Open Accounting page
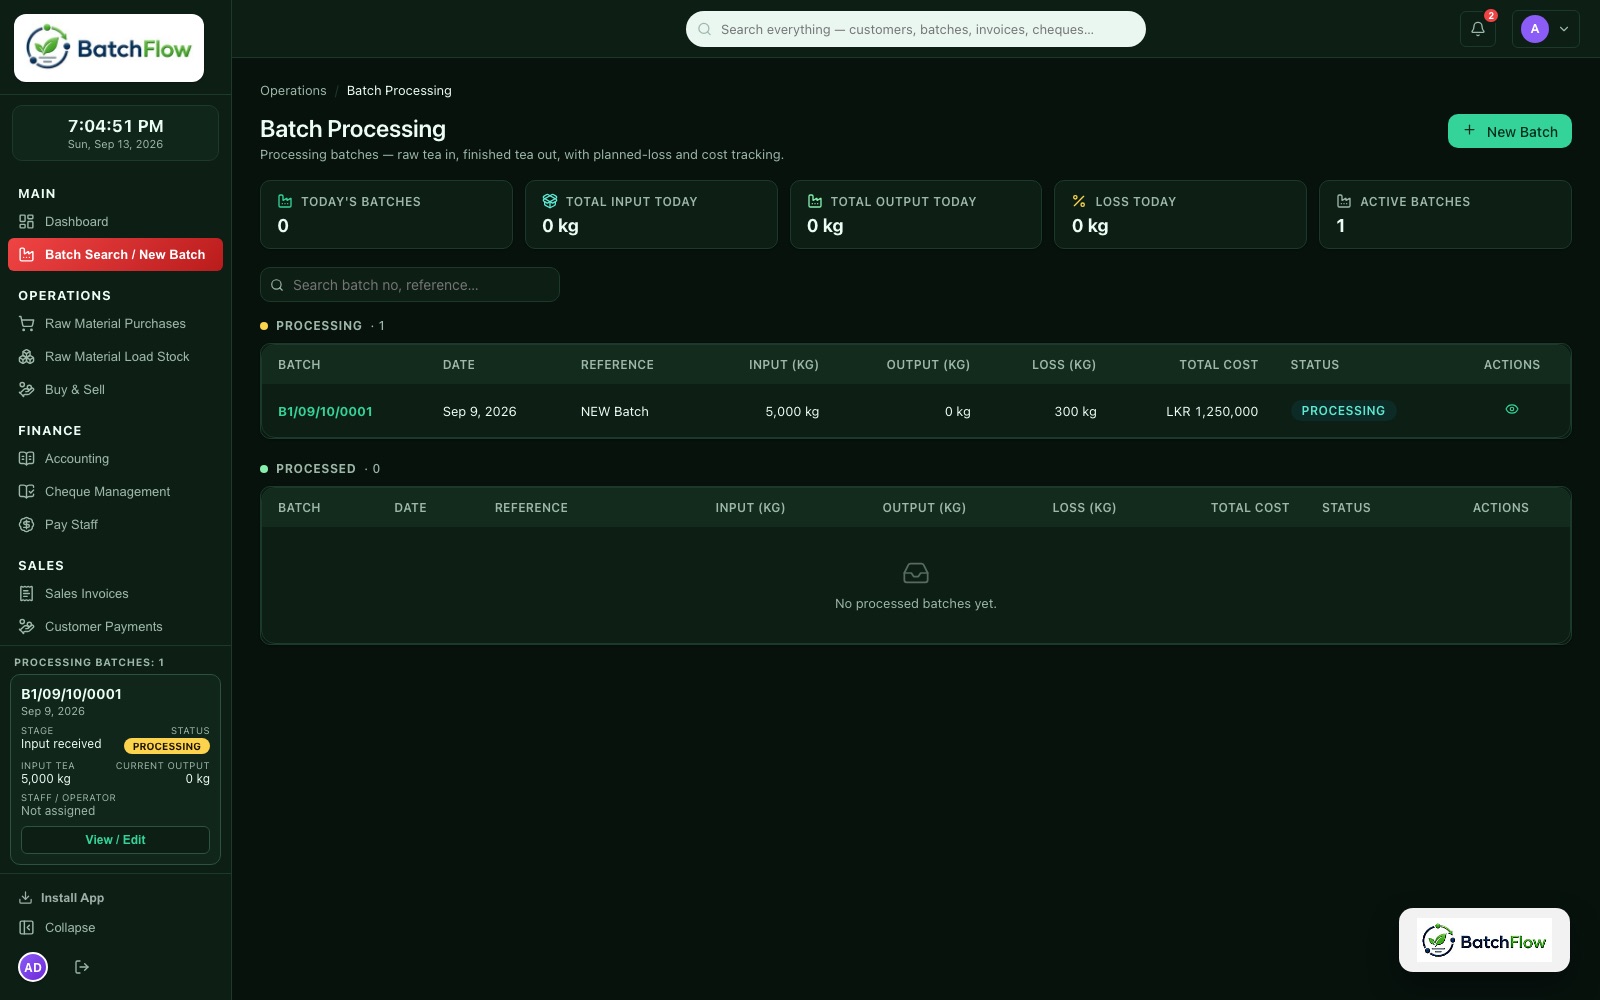 (115, 459)
